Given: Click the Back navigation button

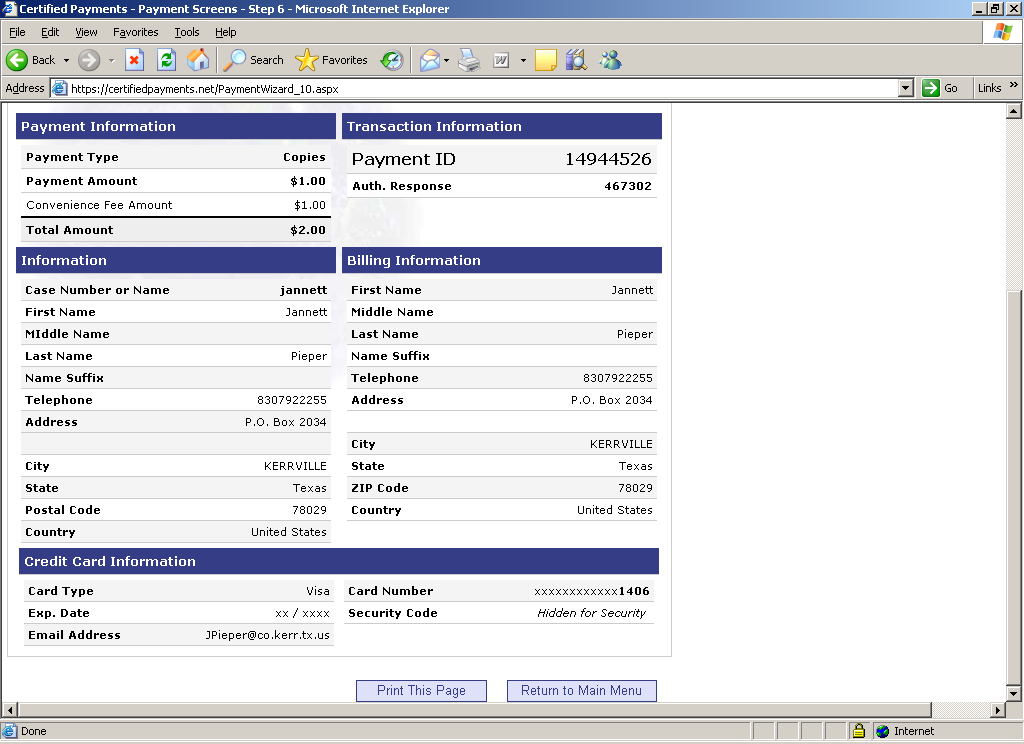Looking at the screenshot, I should pos(31,60).
